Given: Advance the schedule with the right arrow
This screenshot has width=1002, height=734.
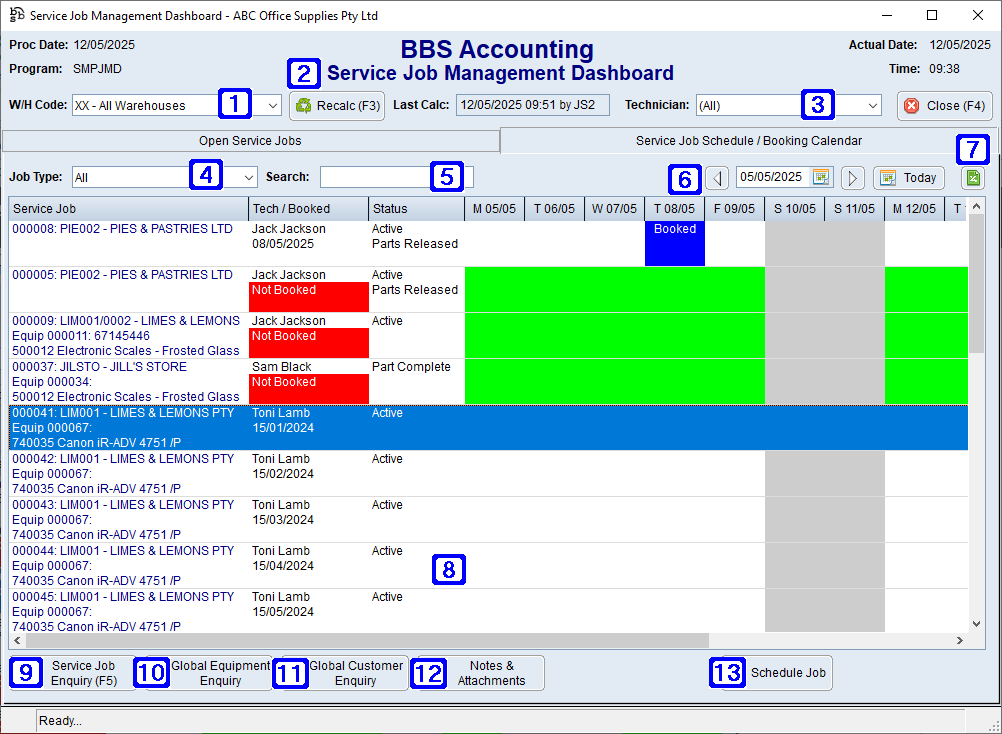Looking at the screenshot, I should 851,177.
